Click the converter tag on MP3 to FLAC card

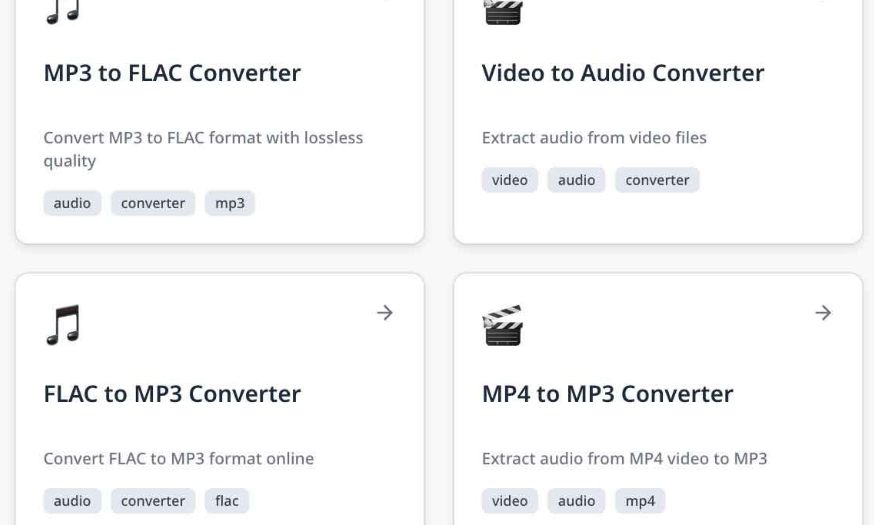coord(153,203)
